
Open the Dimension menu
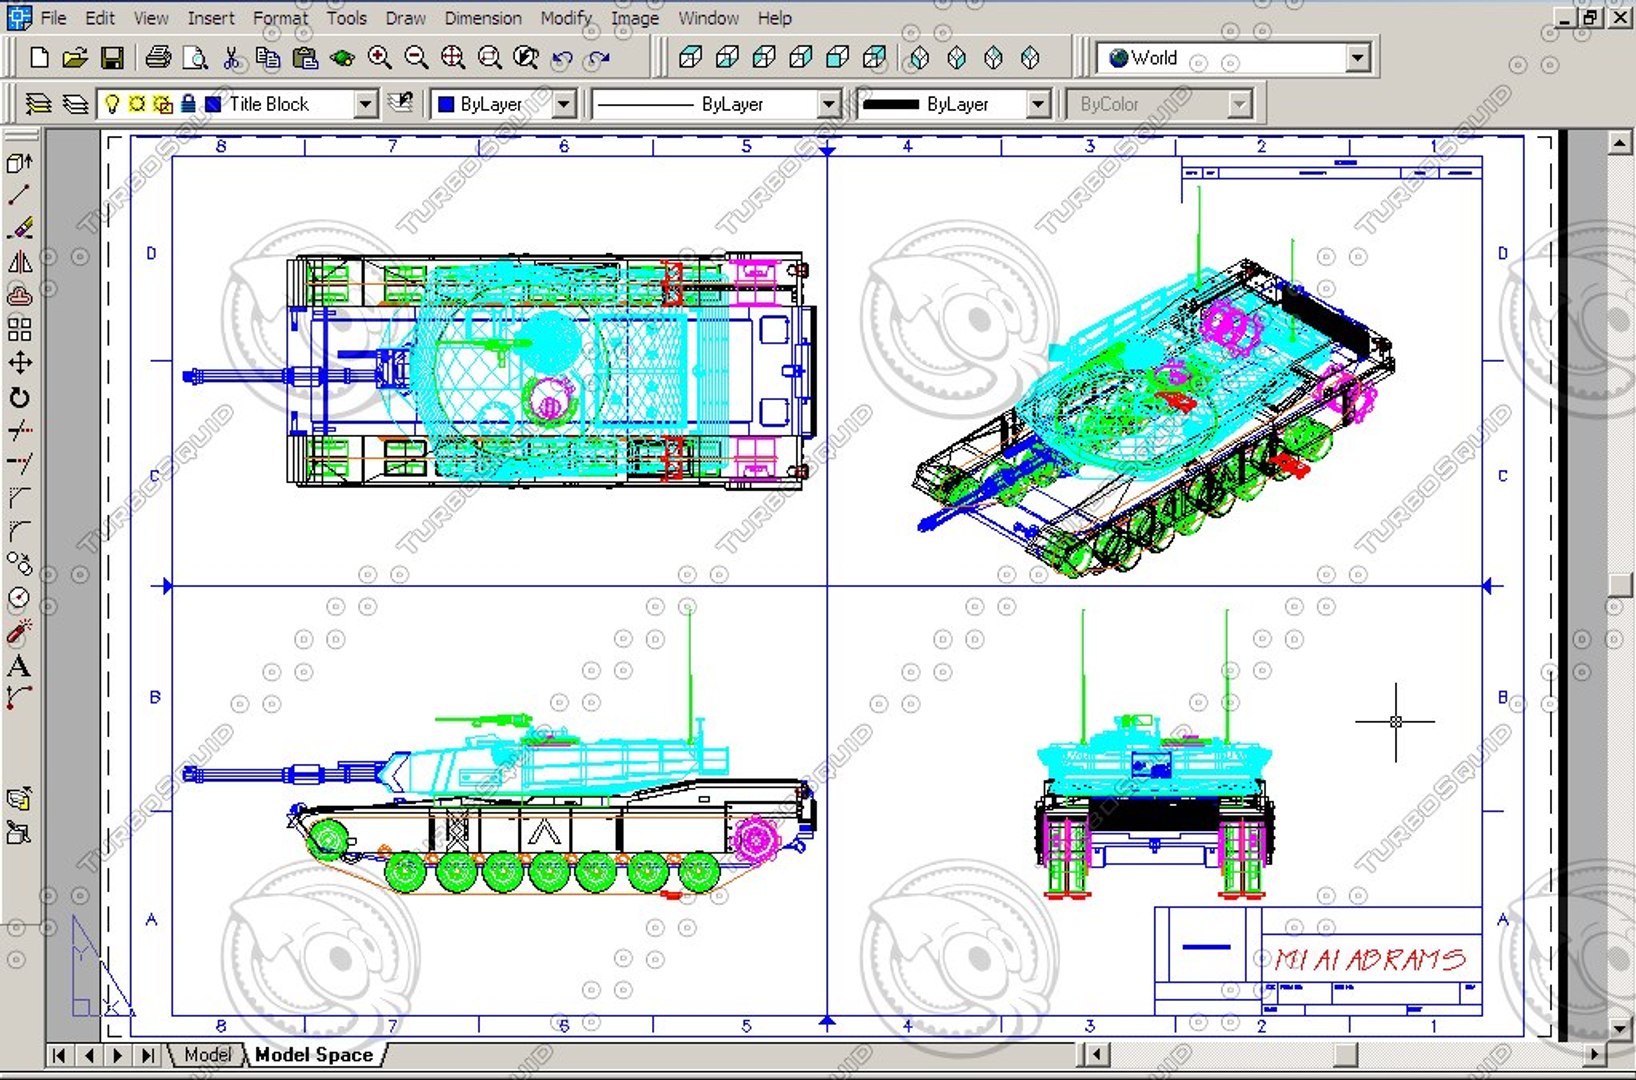(483, 18)
